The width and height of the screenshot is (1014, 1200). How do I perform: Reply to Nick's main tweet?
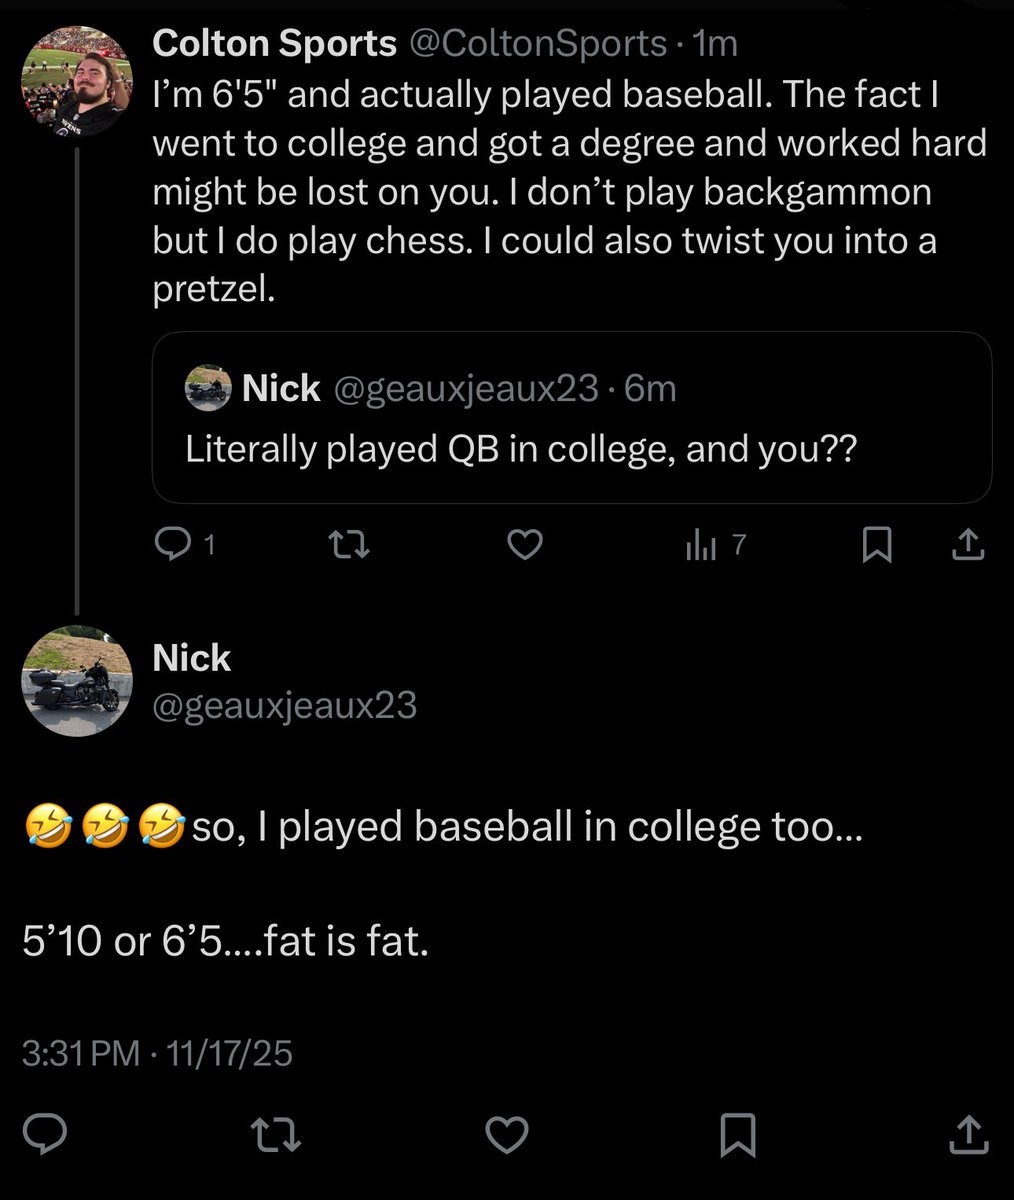[x=45, y=1134]
